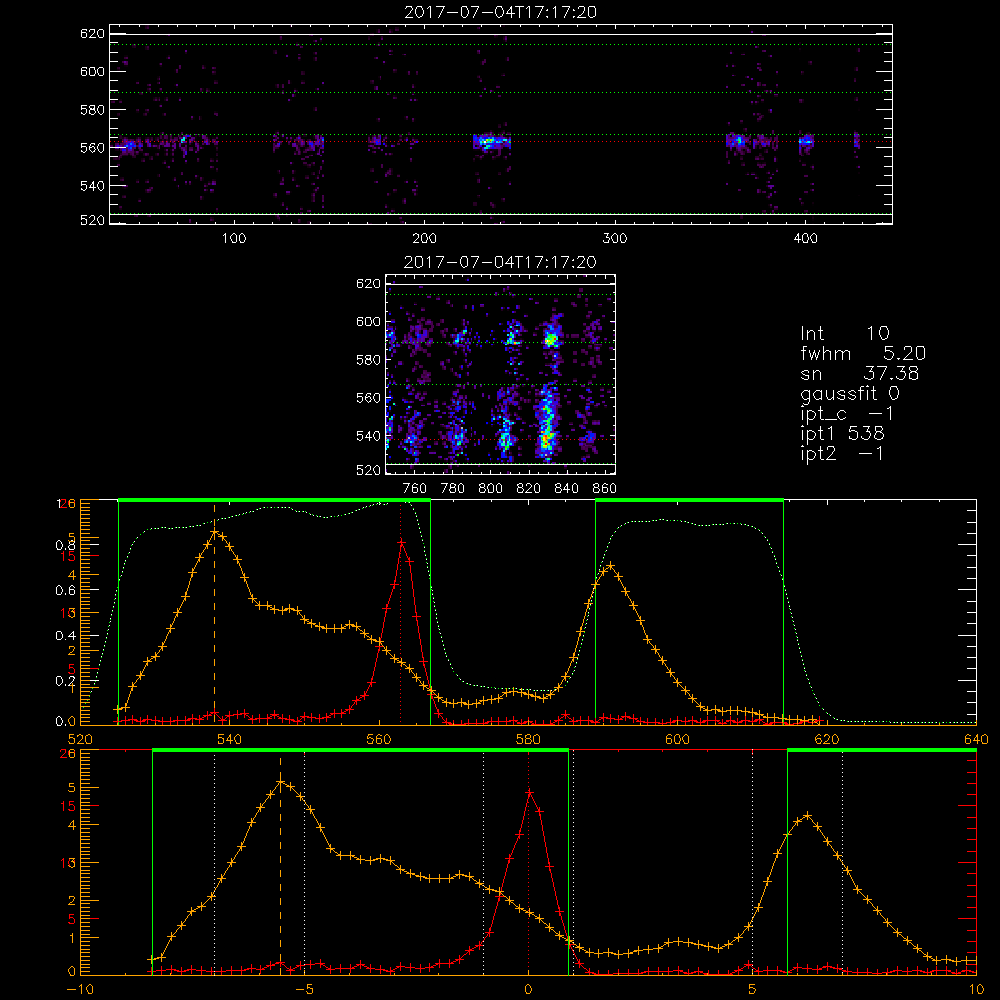Viewport: 1000px width, 1000px height.
Task: Click the left green bar atop the upper profile plot
Action: pyautogui.click(x=274, y=500)
